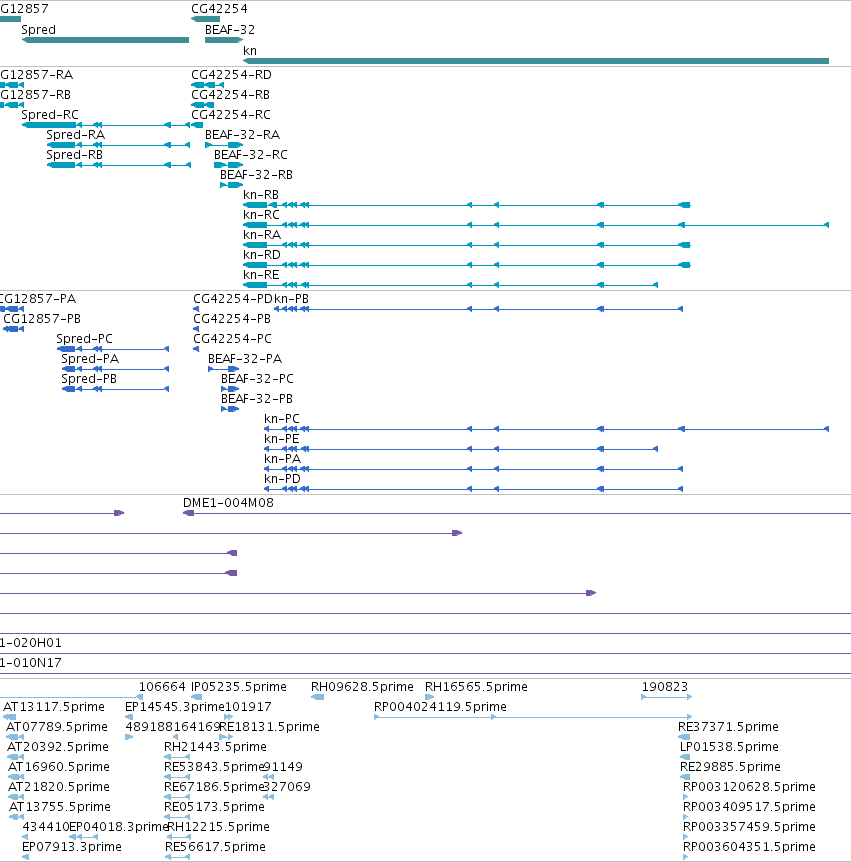Viewport: 851px width, 862px height.
Task: Click the BEAF-32-RA transcript label
Action: 242,135
